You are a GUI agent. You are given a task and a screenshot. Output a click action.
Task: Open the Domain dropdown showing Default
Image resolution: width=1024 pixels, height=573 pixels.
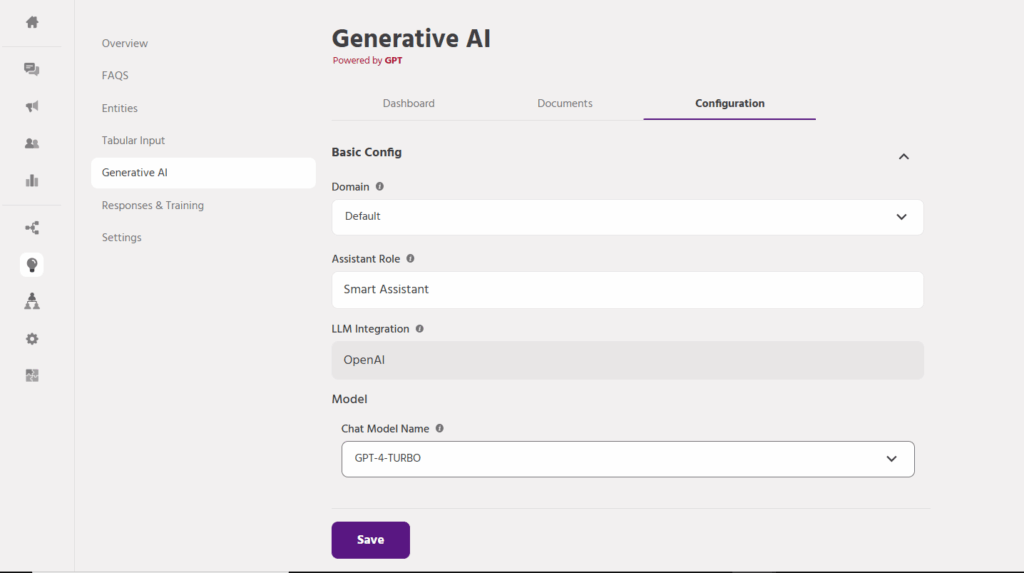click(x=627, y=217)
